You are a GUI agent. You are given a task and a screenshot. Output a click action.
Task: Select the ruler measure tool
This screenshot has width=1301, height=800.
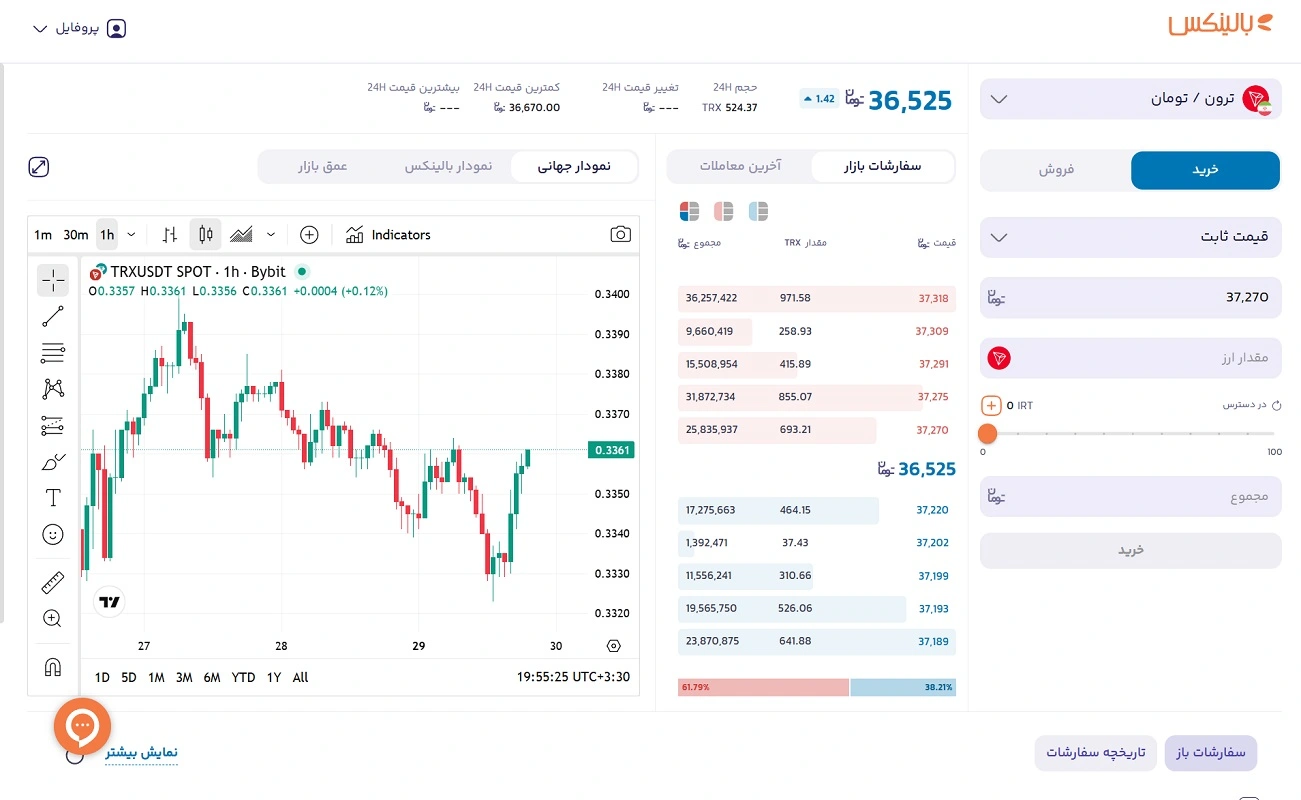pyautogui.click(x=53, y=582)
